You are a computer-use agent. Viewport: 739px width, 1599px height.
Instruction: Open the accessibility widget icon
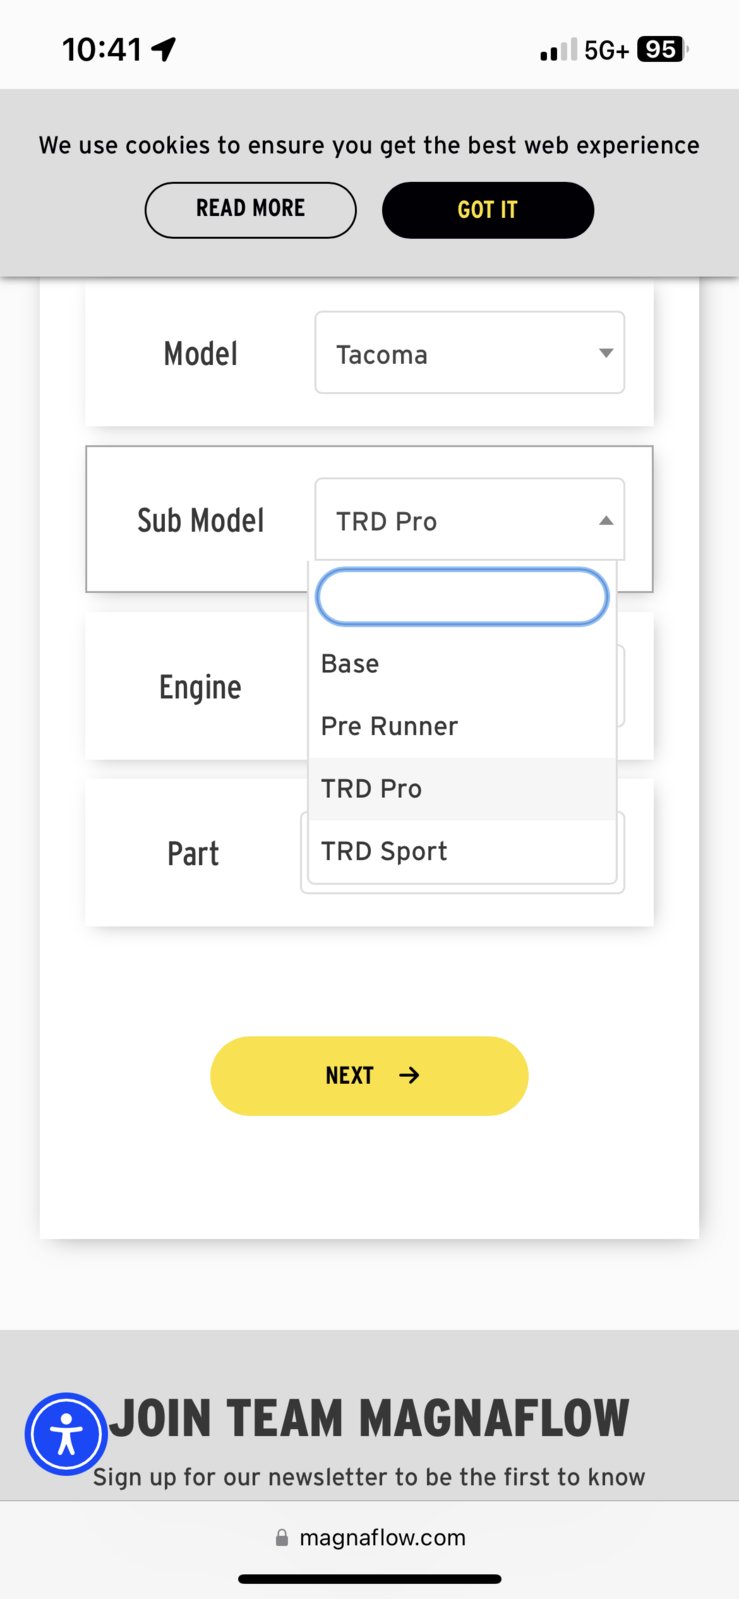click(66, 1434)
